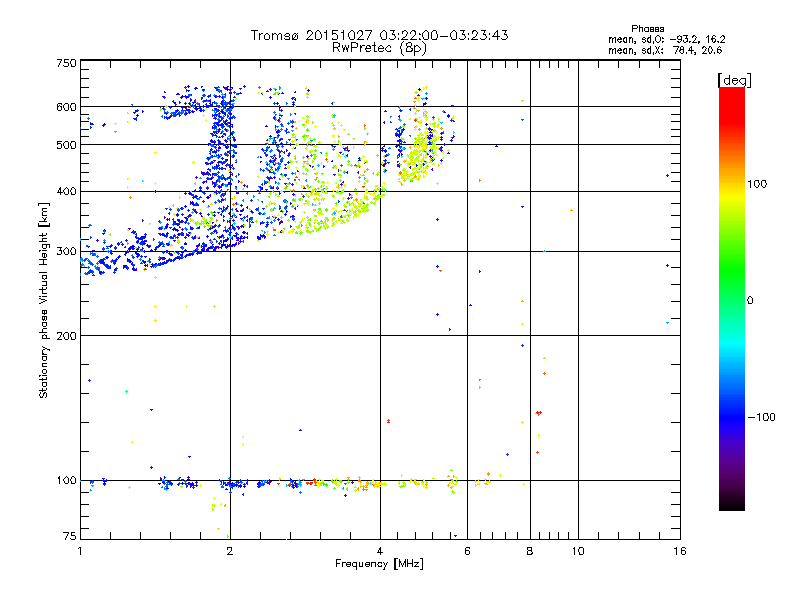Click the title 'Tromsø 20151027 03:22:00-03:23:43'
800x600 pixels.
pos(379,35)
